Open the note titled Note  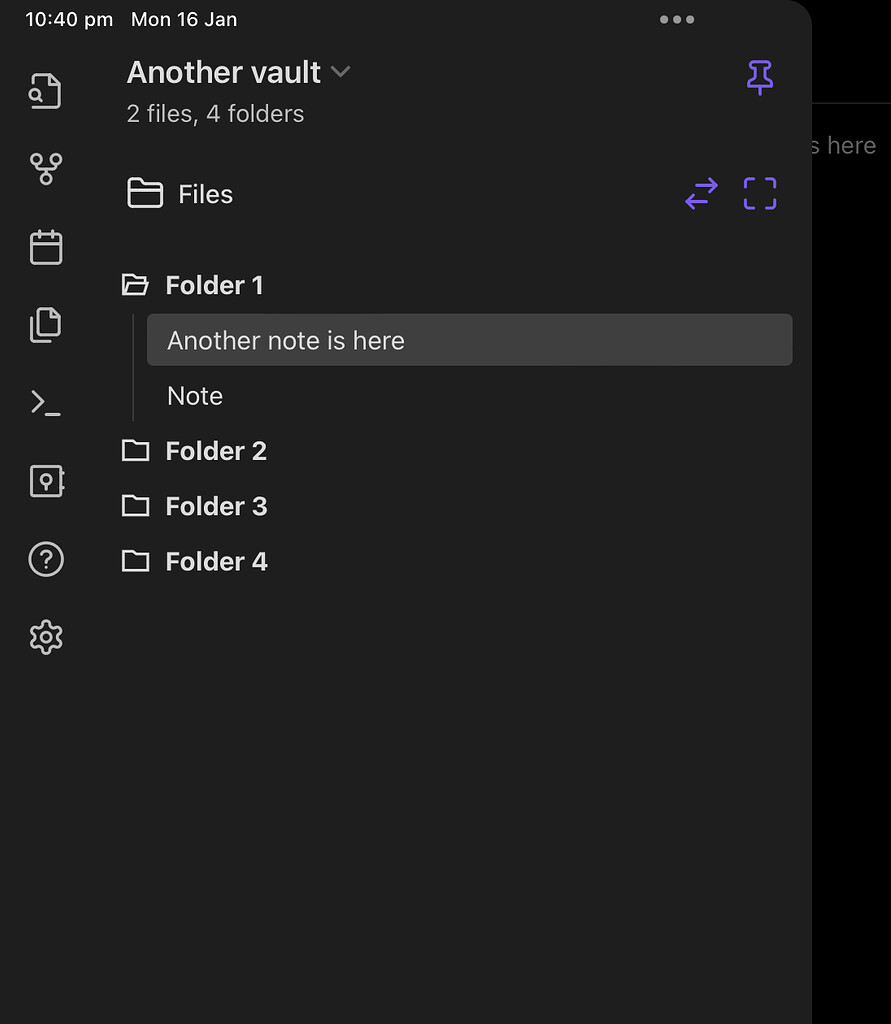point(194,395)
